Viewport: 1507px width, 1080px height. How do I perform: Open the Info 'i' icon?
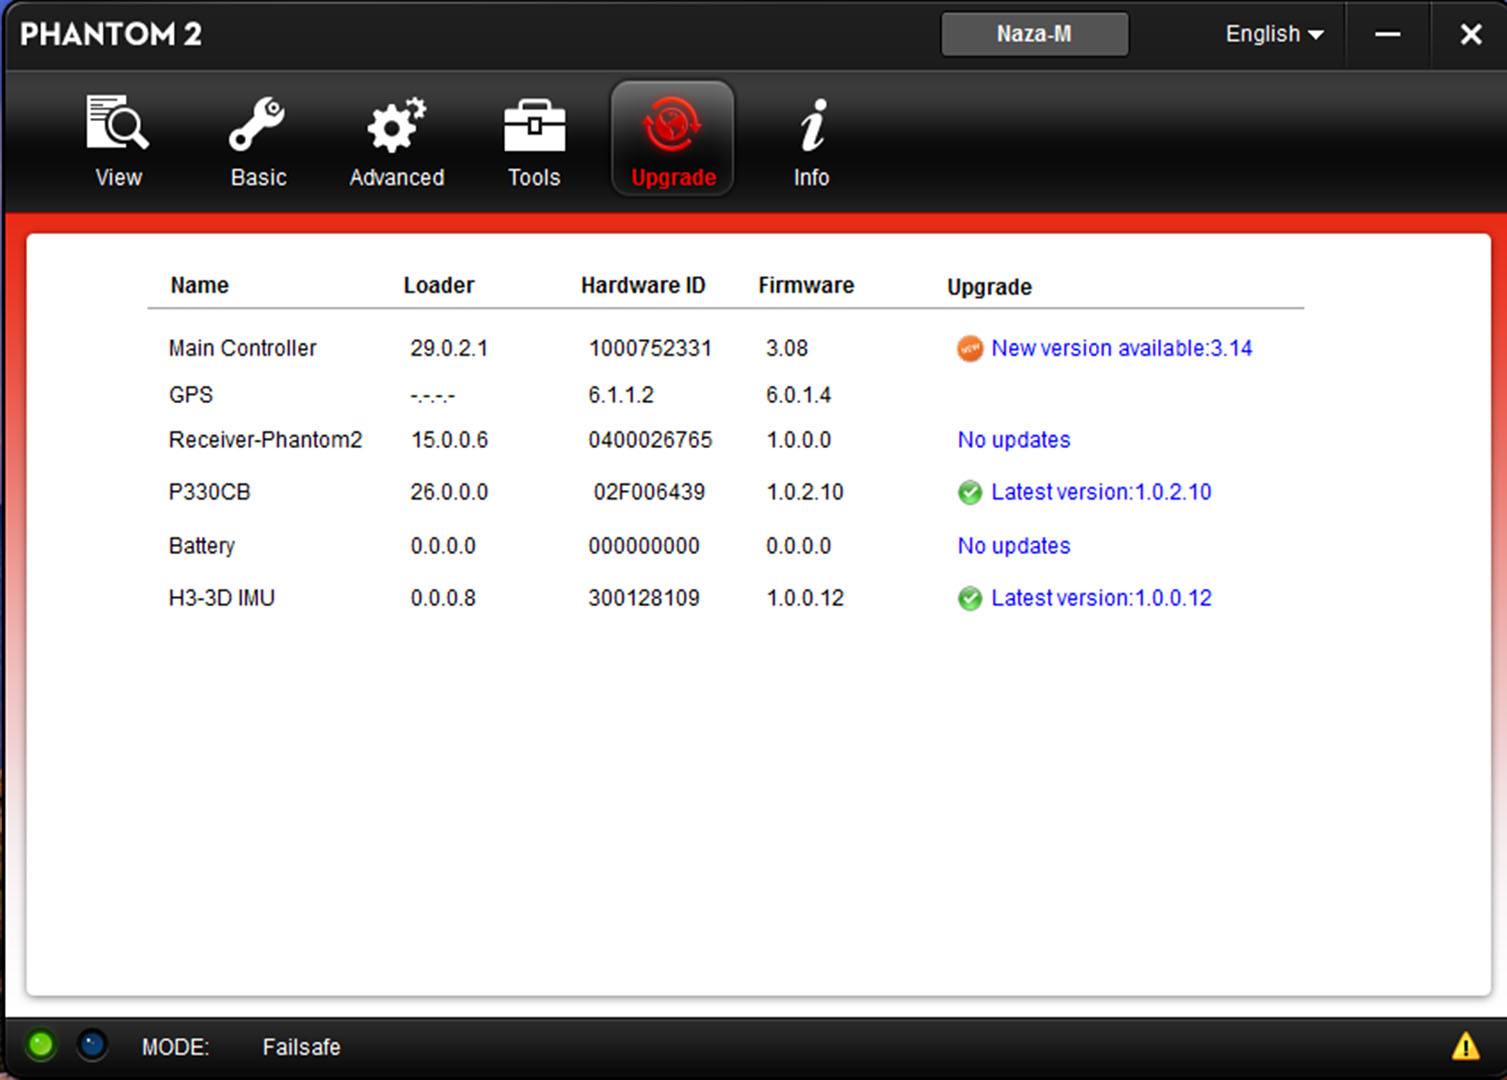812,125
